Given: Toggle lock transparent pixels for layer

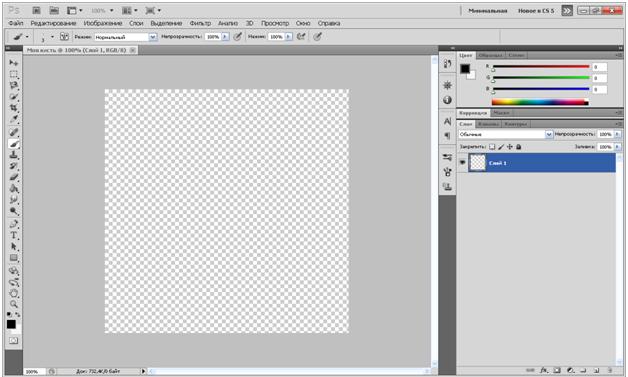Looking at the screenshot, I should tap(492, 147).
